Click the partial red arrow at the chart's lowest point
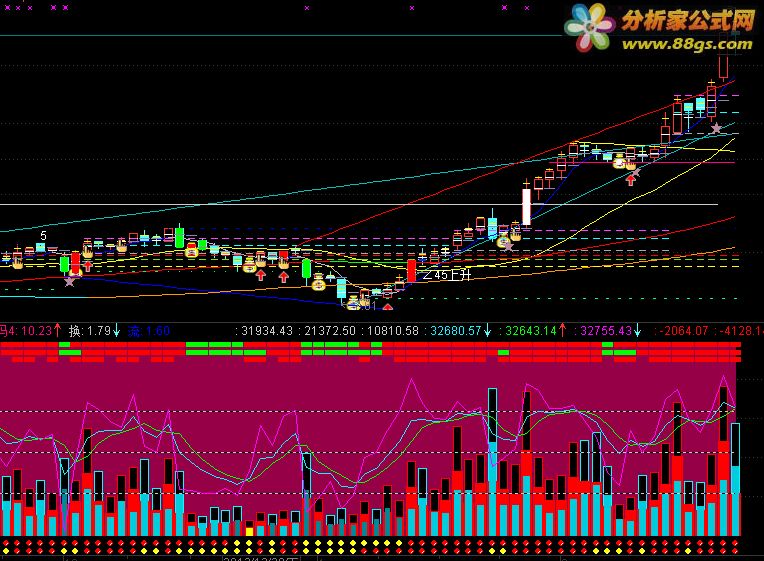 tap(387, 307)
